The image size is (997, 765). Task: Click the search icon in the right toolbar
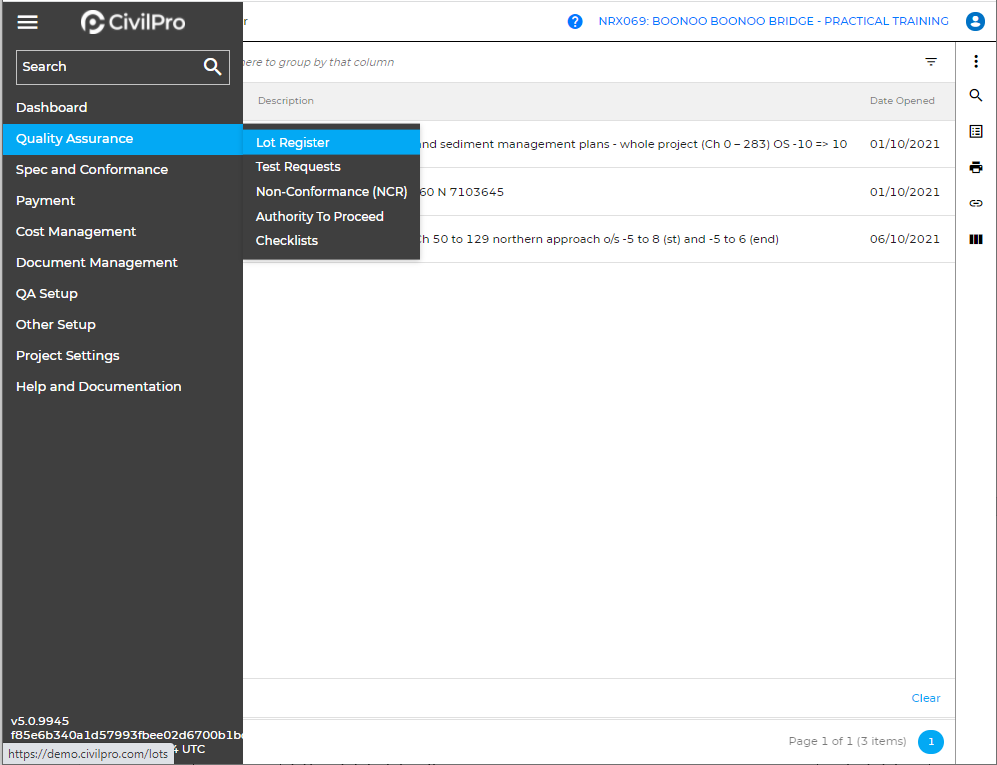[976, 96]
